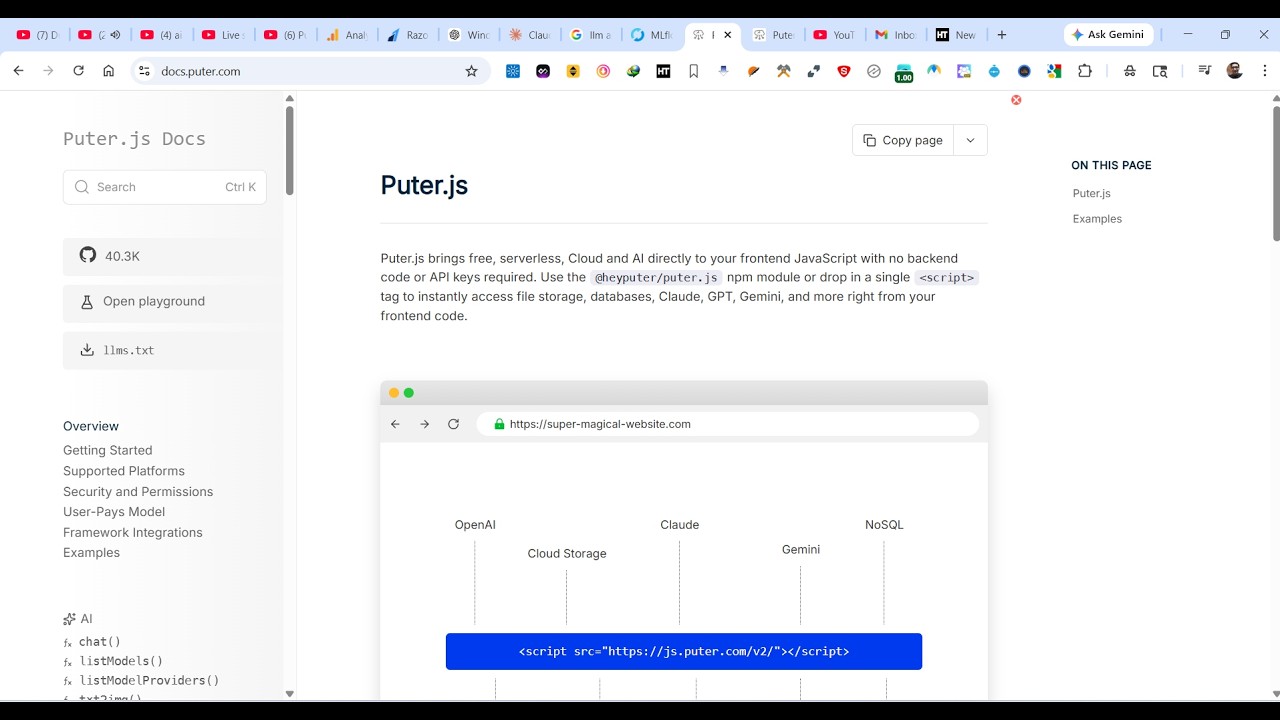Mute the audio-playing YouTube tab
The height and width of the screenshot is (720, 1280).
pos(115,34)
